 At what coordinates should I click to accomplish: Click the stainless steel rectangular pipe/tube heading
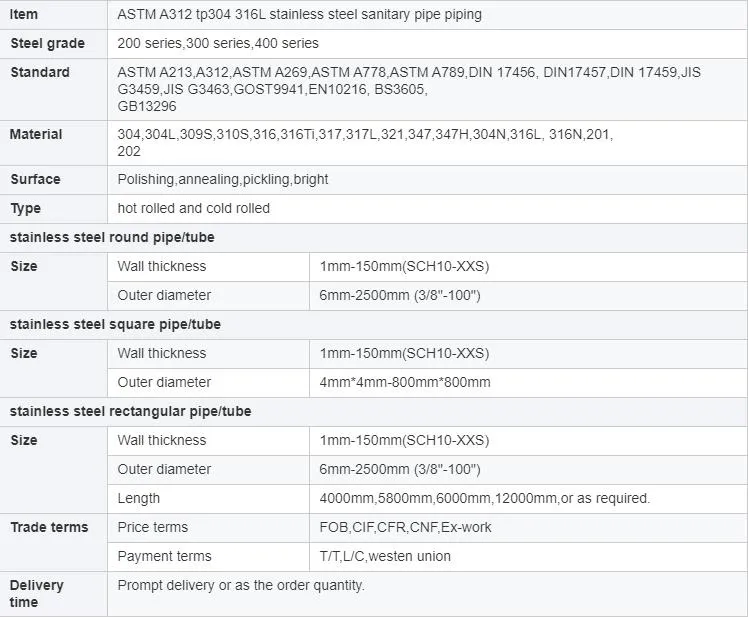point(130,411)
